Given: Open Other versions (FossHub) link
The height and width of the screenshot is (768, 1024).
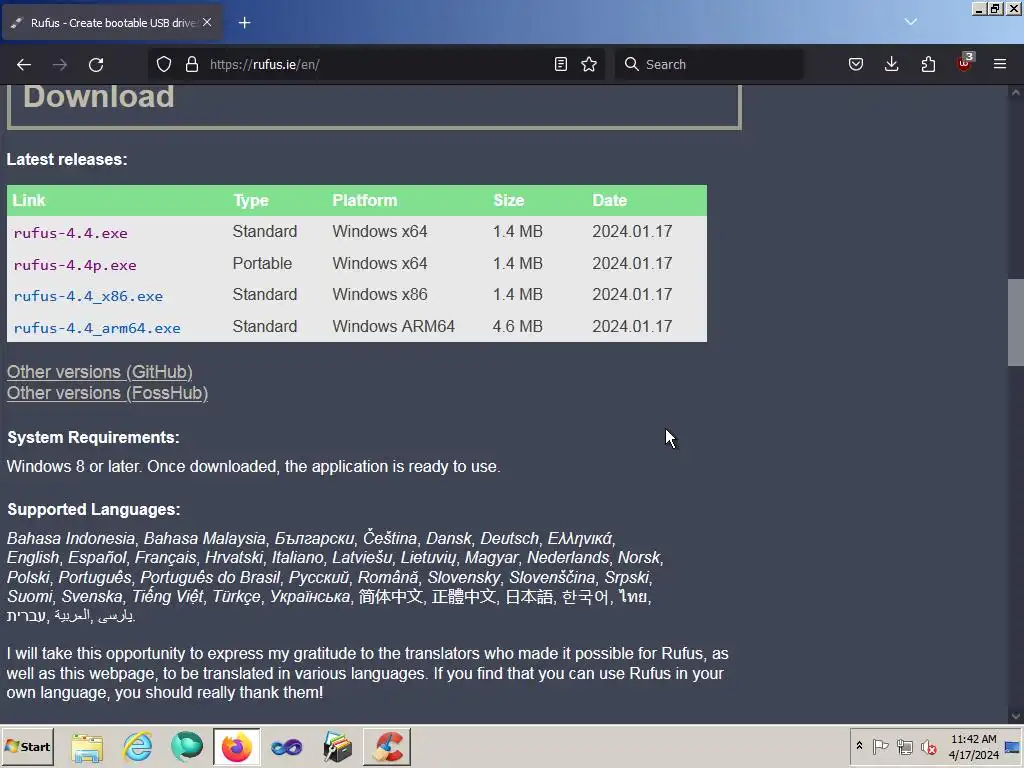Looking at the screenshot, I should (x=107, y=393).
